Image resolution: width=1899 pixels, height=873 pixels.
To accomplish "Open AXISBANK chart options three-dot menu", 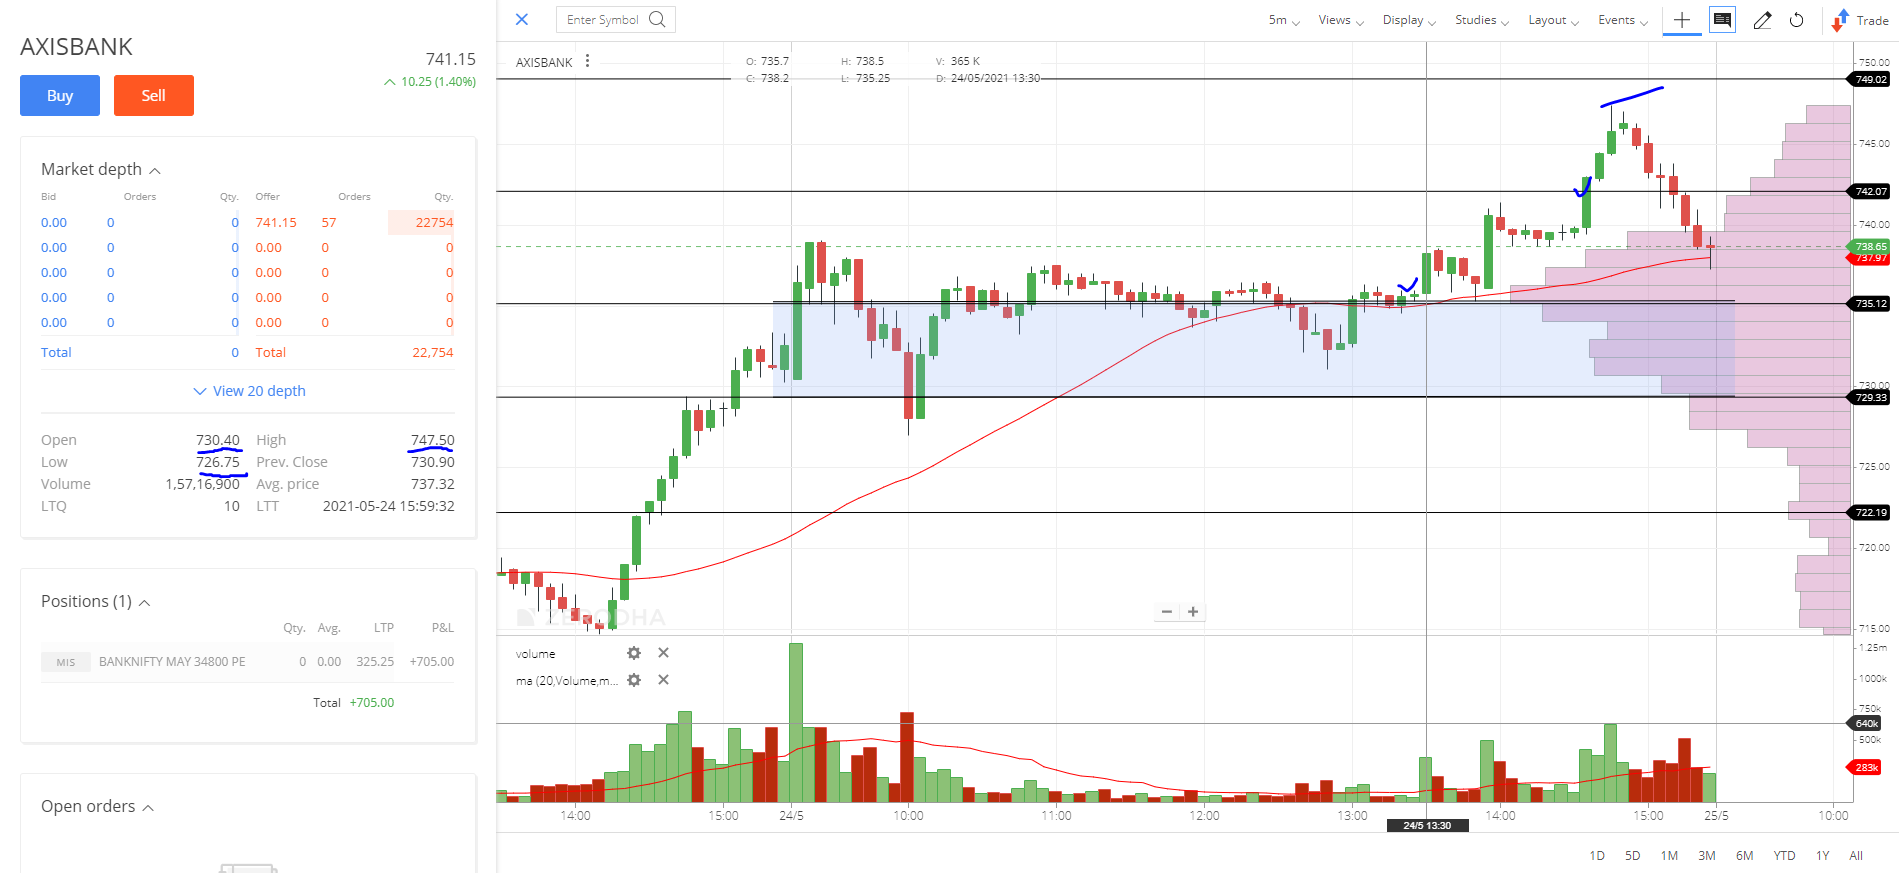I will pos(587,61).
